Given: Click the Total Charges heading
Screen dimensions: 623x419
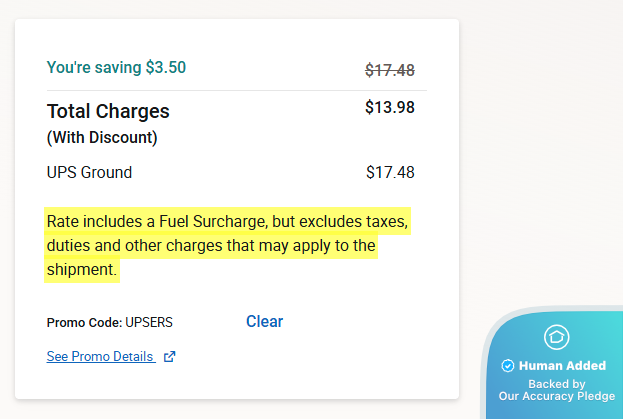Looking at the screenshot, I should tap(108, 111).
